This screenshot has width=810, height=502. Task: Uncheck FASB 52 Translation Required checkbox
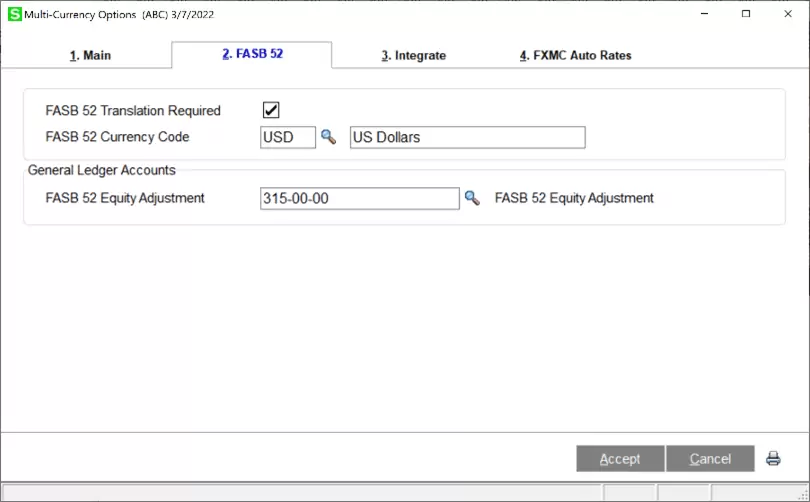pos(271,110)
